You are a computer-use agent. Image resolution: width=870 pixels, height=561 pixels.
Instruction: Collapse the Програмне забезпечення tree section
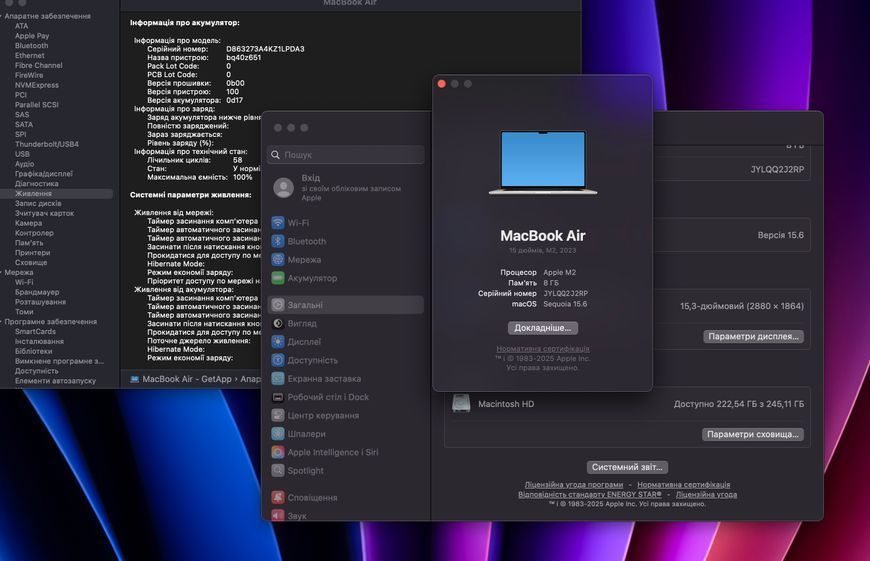click(2, 322)
